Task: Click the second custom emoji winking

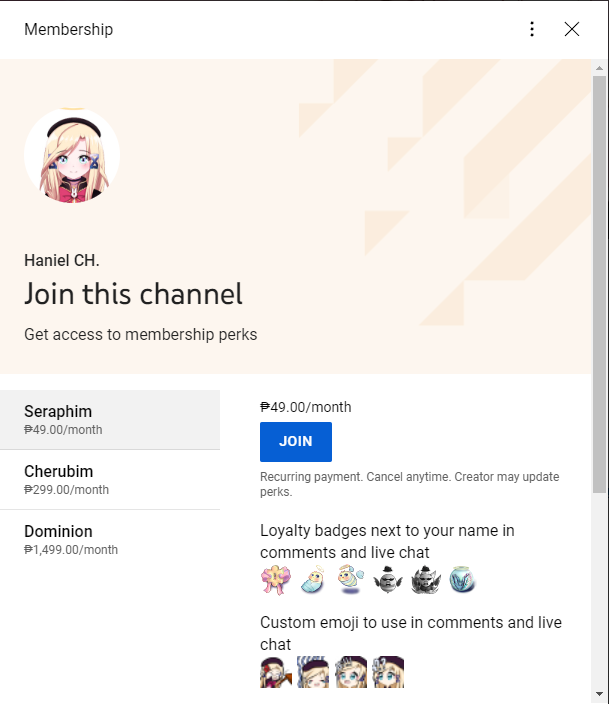Action: [x=313, y=672]
